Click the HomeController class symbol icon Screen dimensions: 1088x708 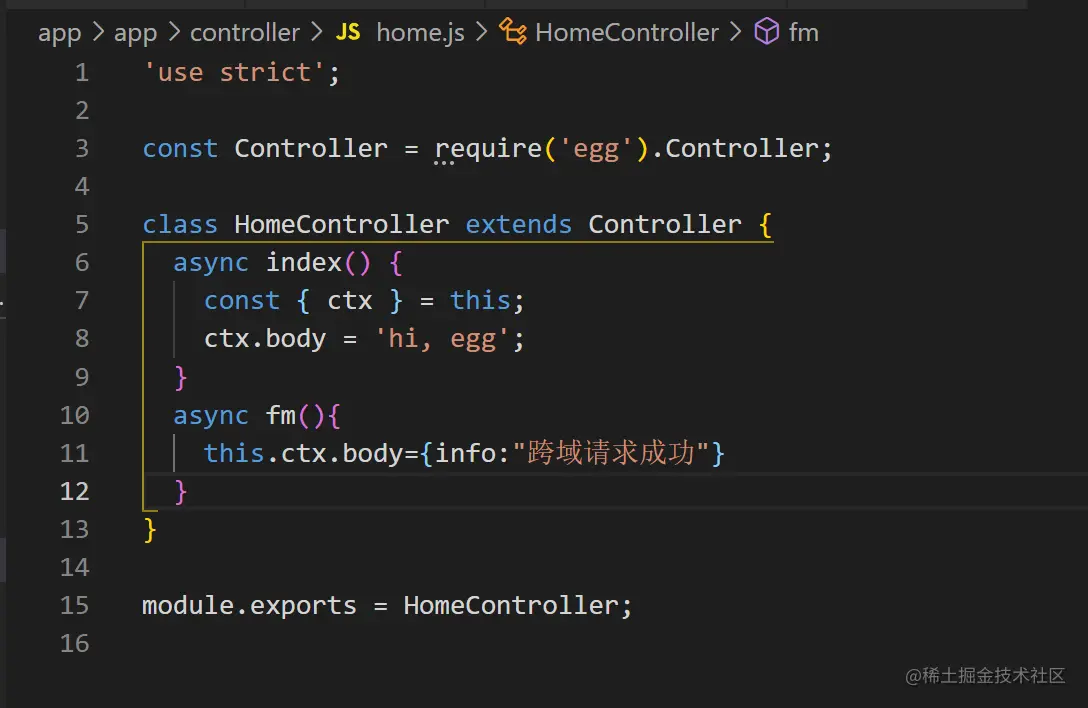tap(513, 32)
